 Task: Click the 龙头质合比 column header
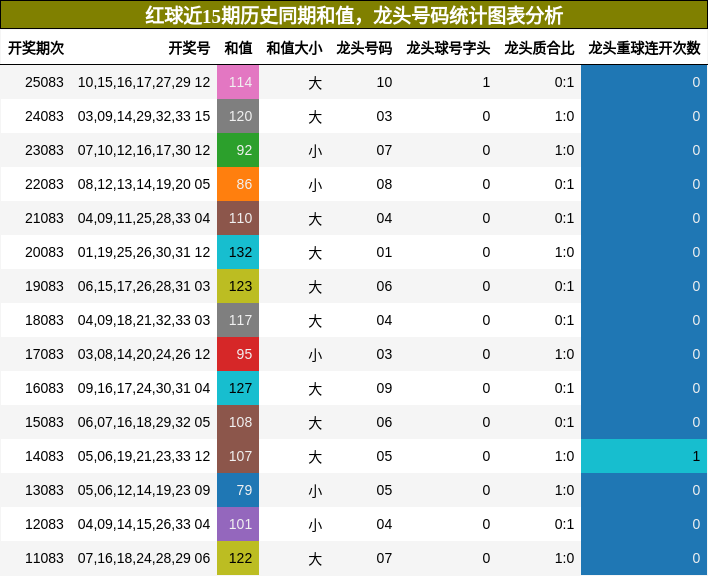[539, 48]
